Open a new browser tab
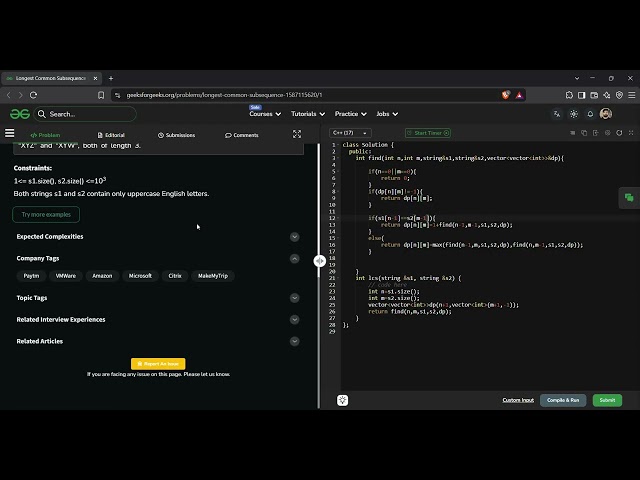Image resolution: width=640 pixels, height=480 pixels. [x=111, y=78]
